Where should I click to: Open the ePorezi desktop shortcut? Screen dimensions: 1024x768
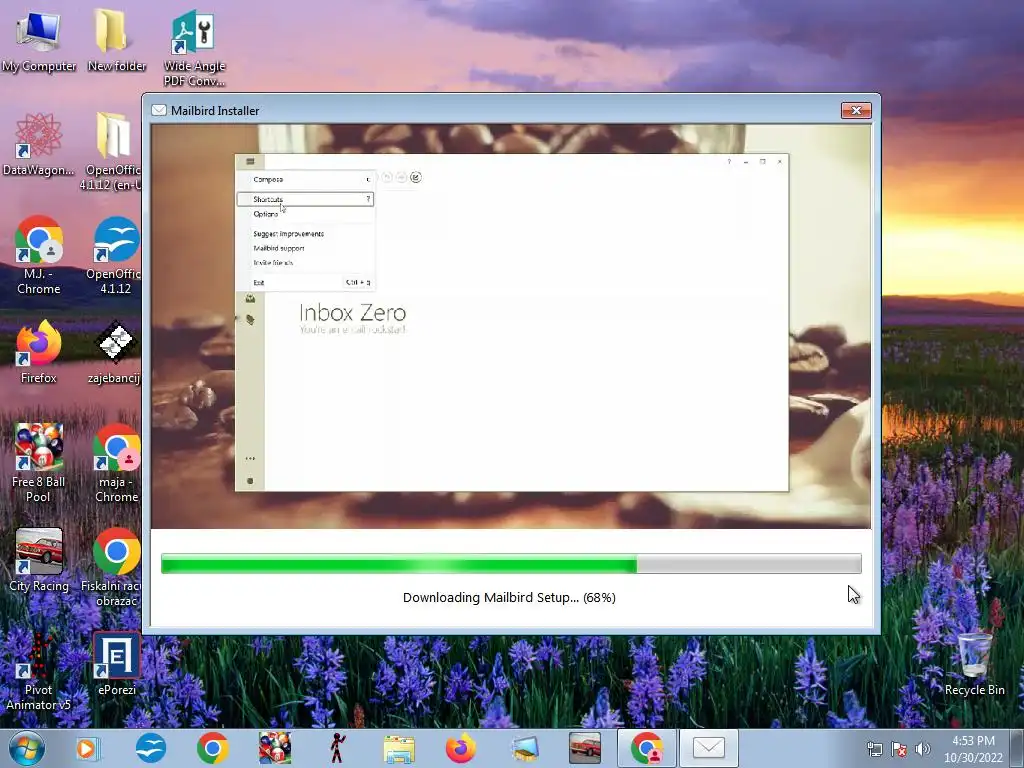point(116,664)
